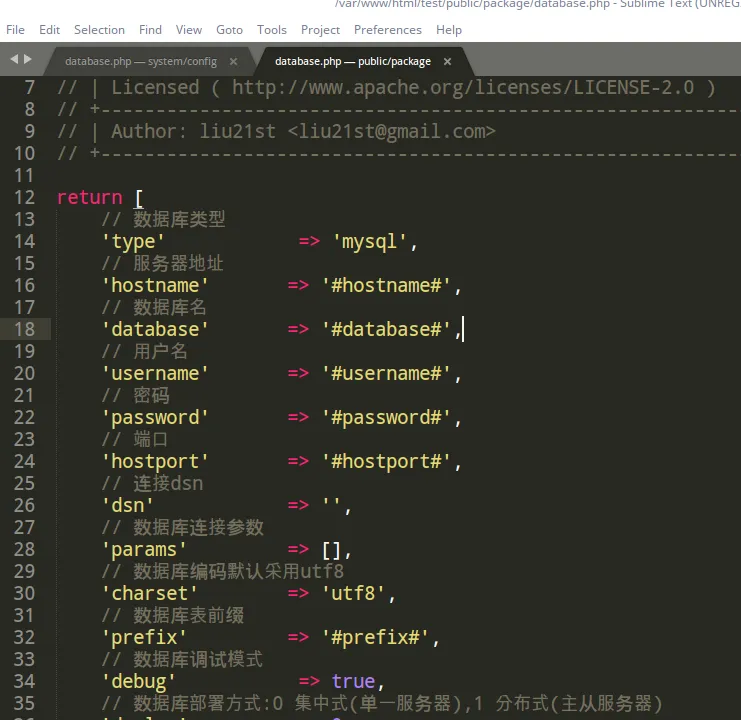Close the system/config database.php tab

click(x=233, y=61)
